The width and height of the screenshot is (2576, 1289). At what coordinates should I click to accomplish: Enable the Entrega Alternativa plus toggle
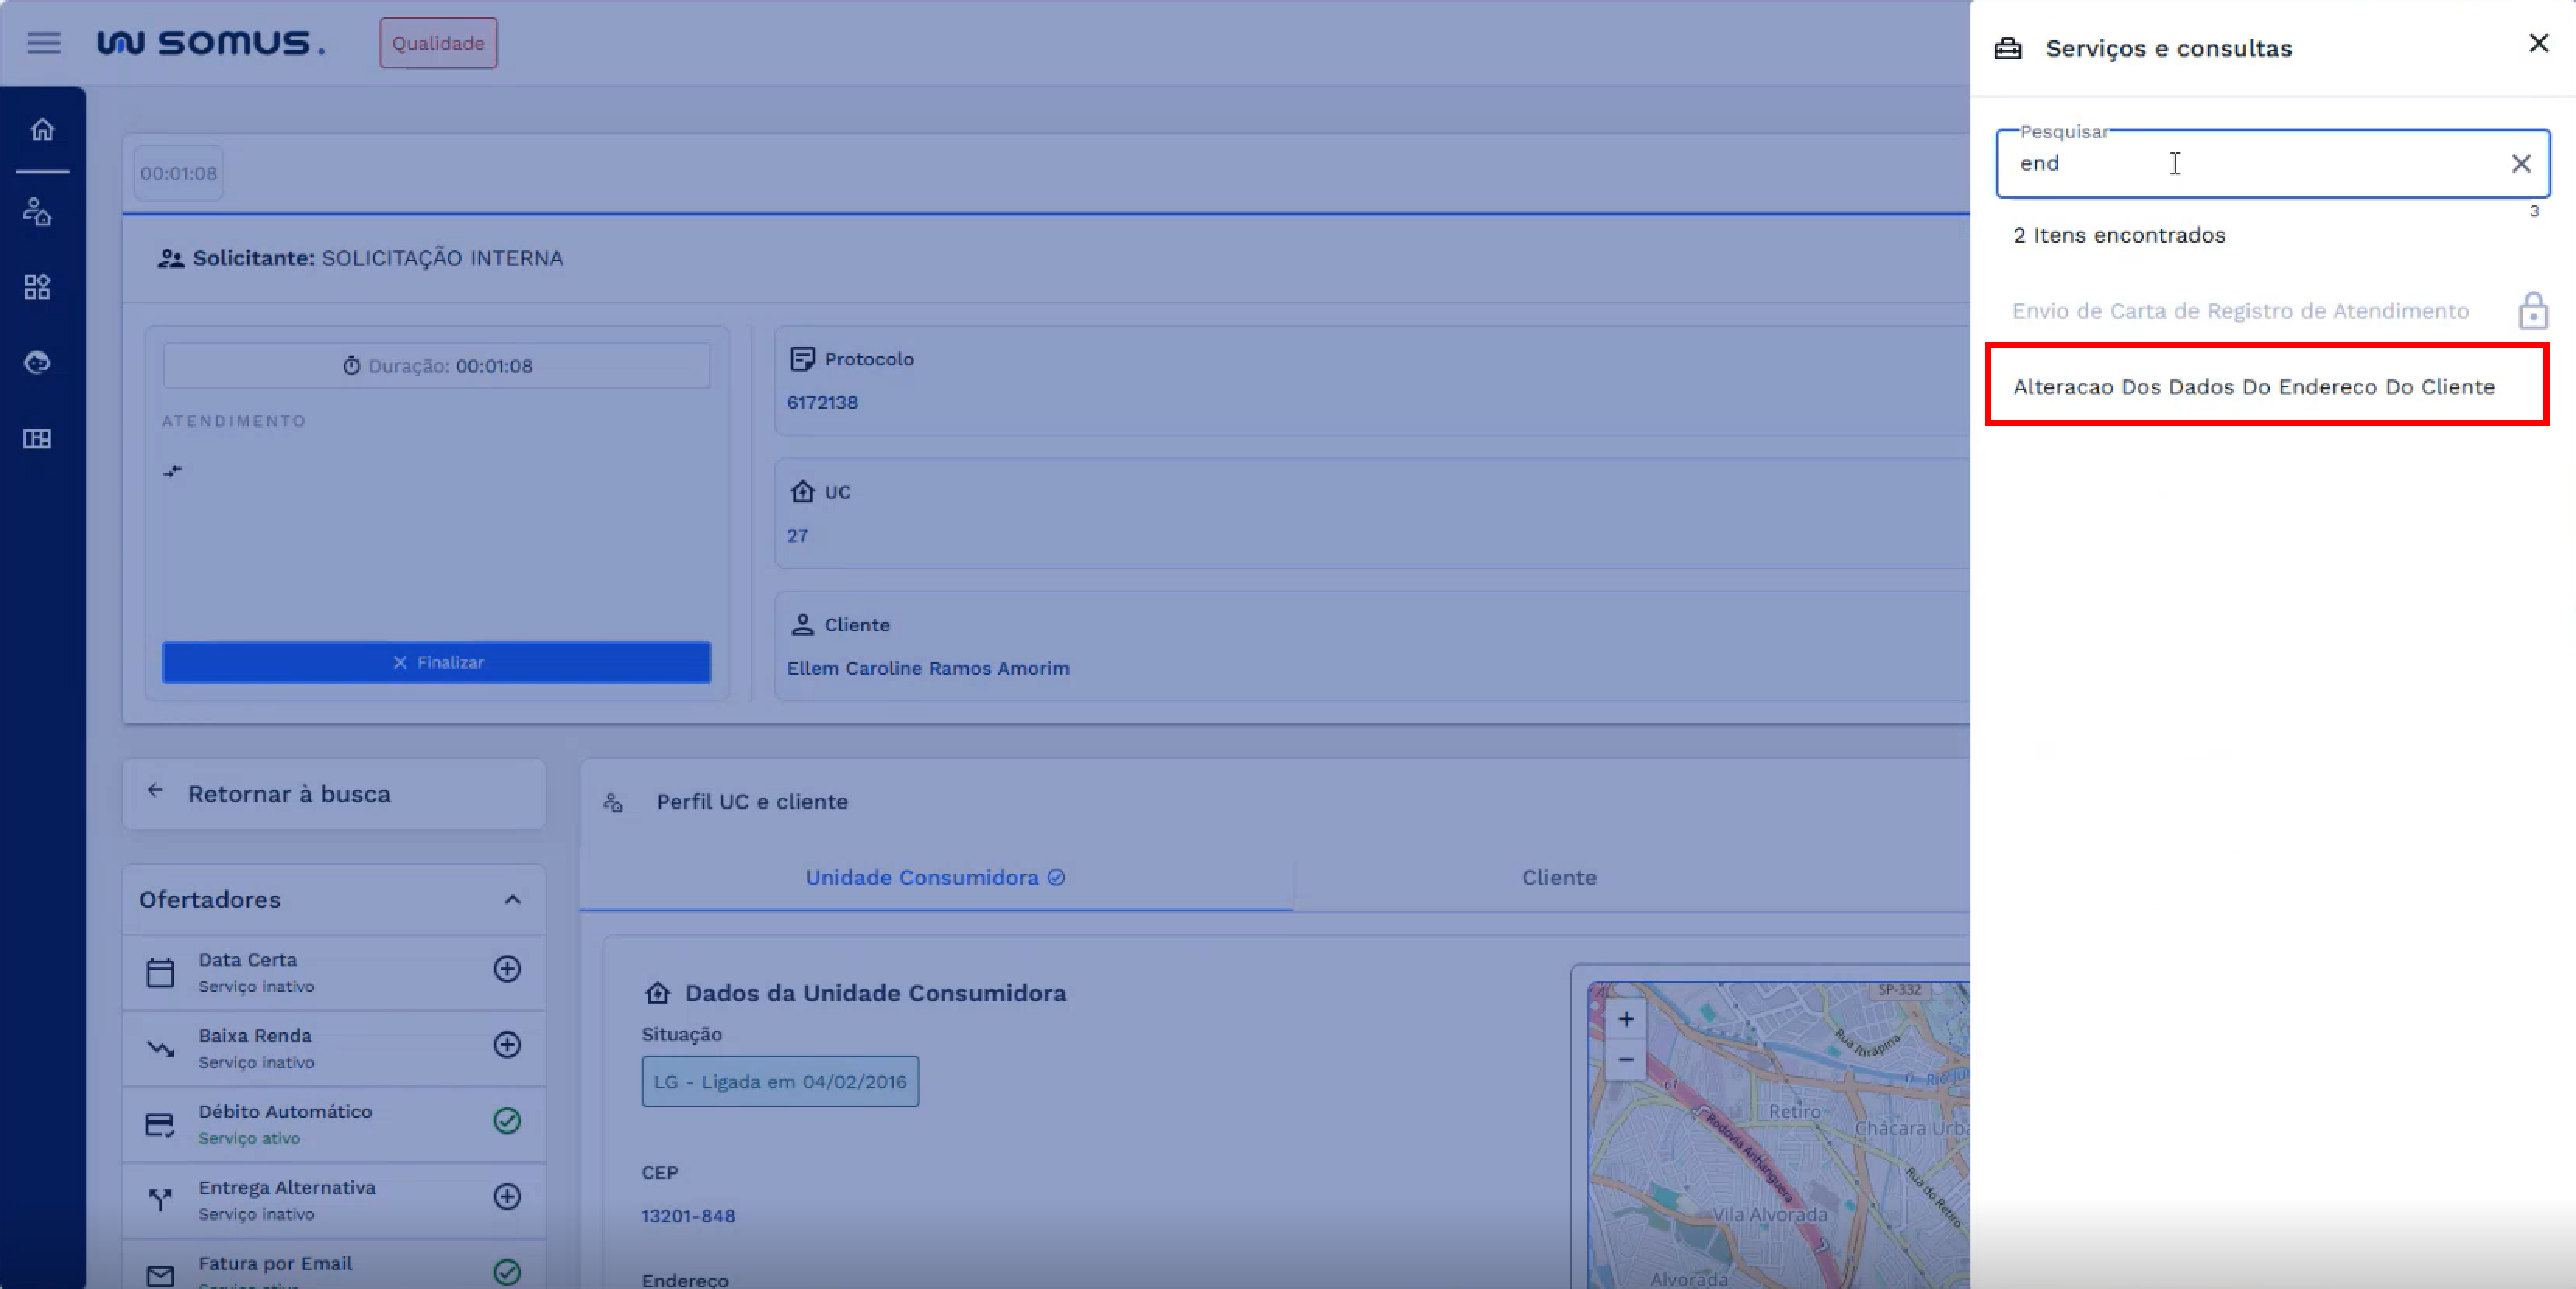(x=507, y=1197)
